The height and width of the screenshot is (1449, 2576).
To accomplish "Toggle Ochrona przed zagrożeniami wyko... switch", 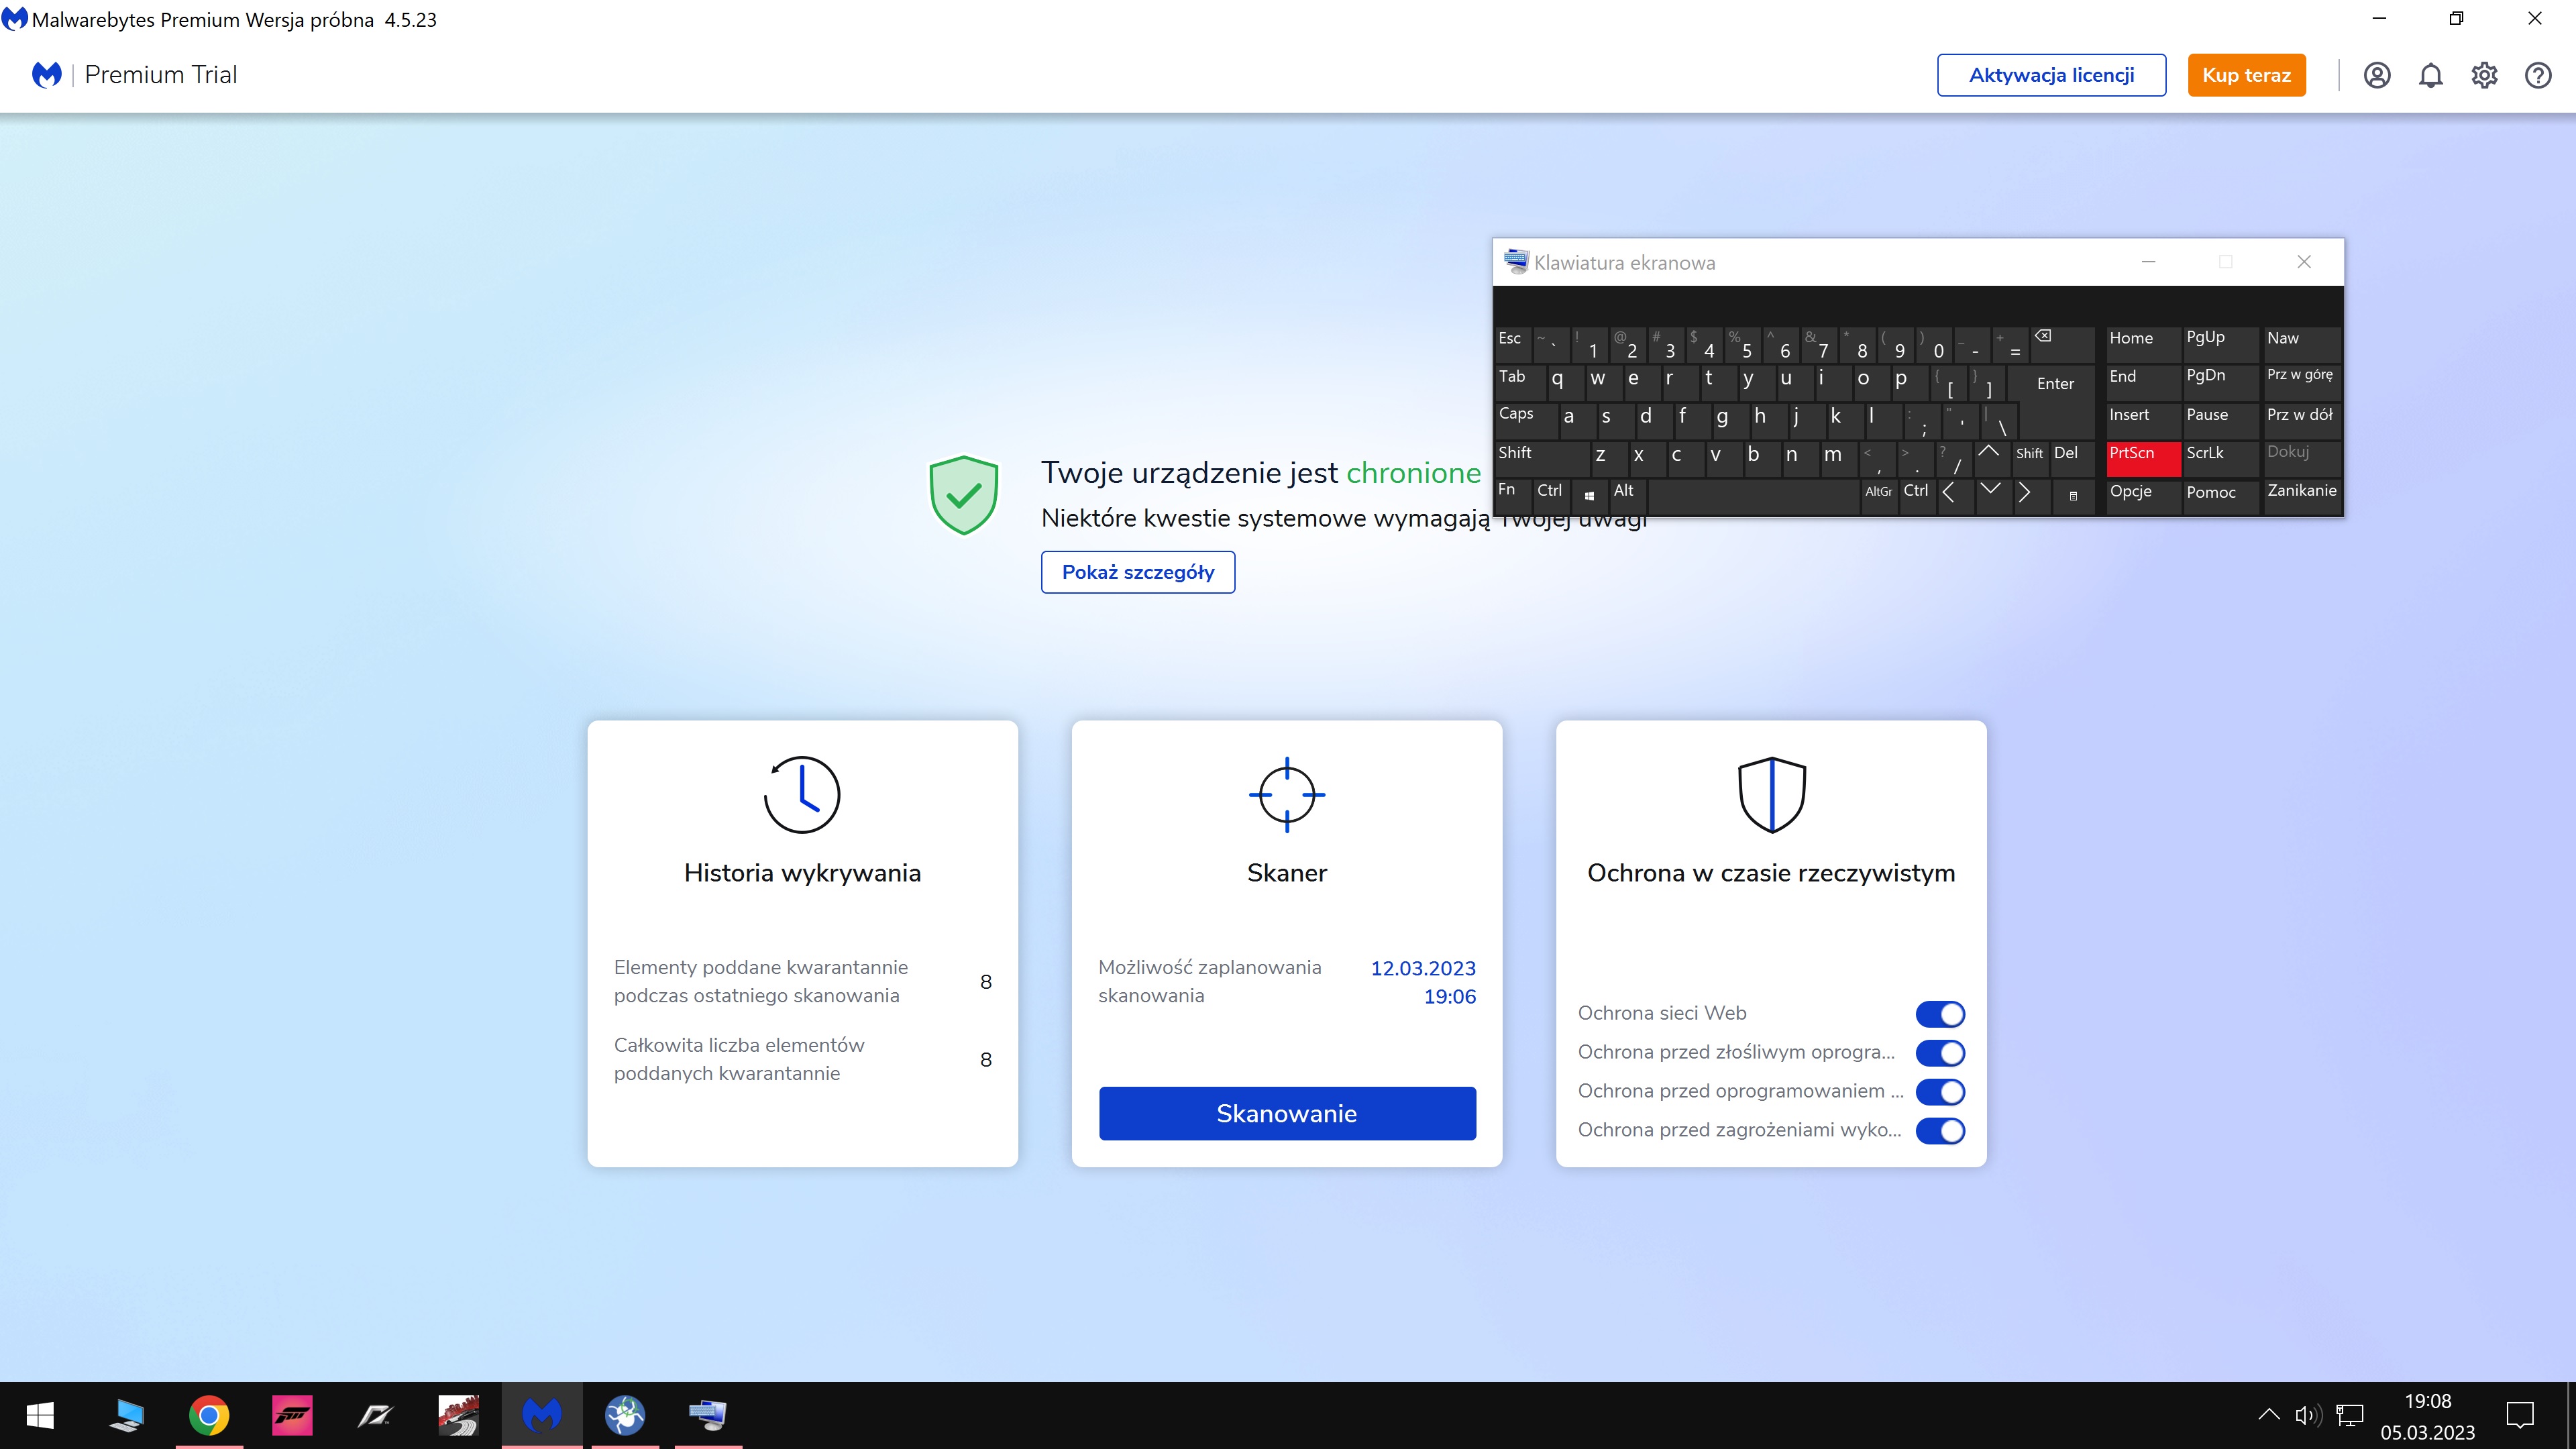I will pyautogui.click(x=1940, y=1131).
